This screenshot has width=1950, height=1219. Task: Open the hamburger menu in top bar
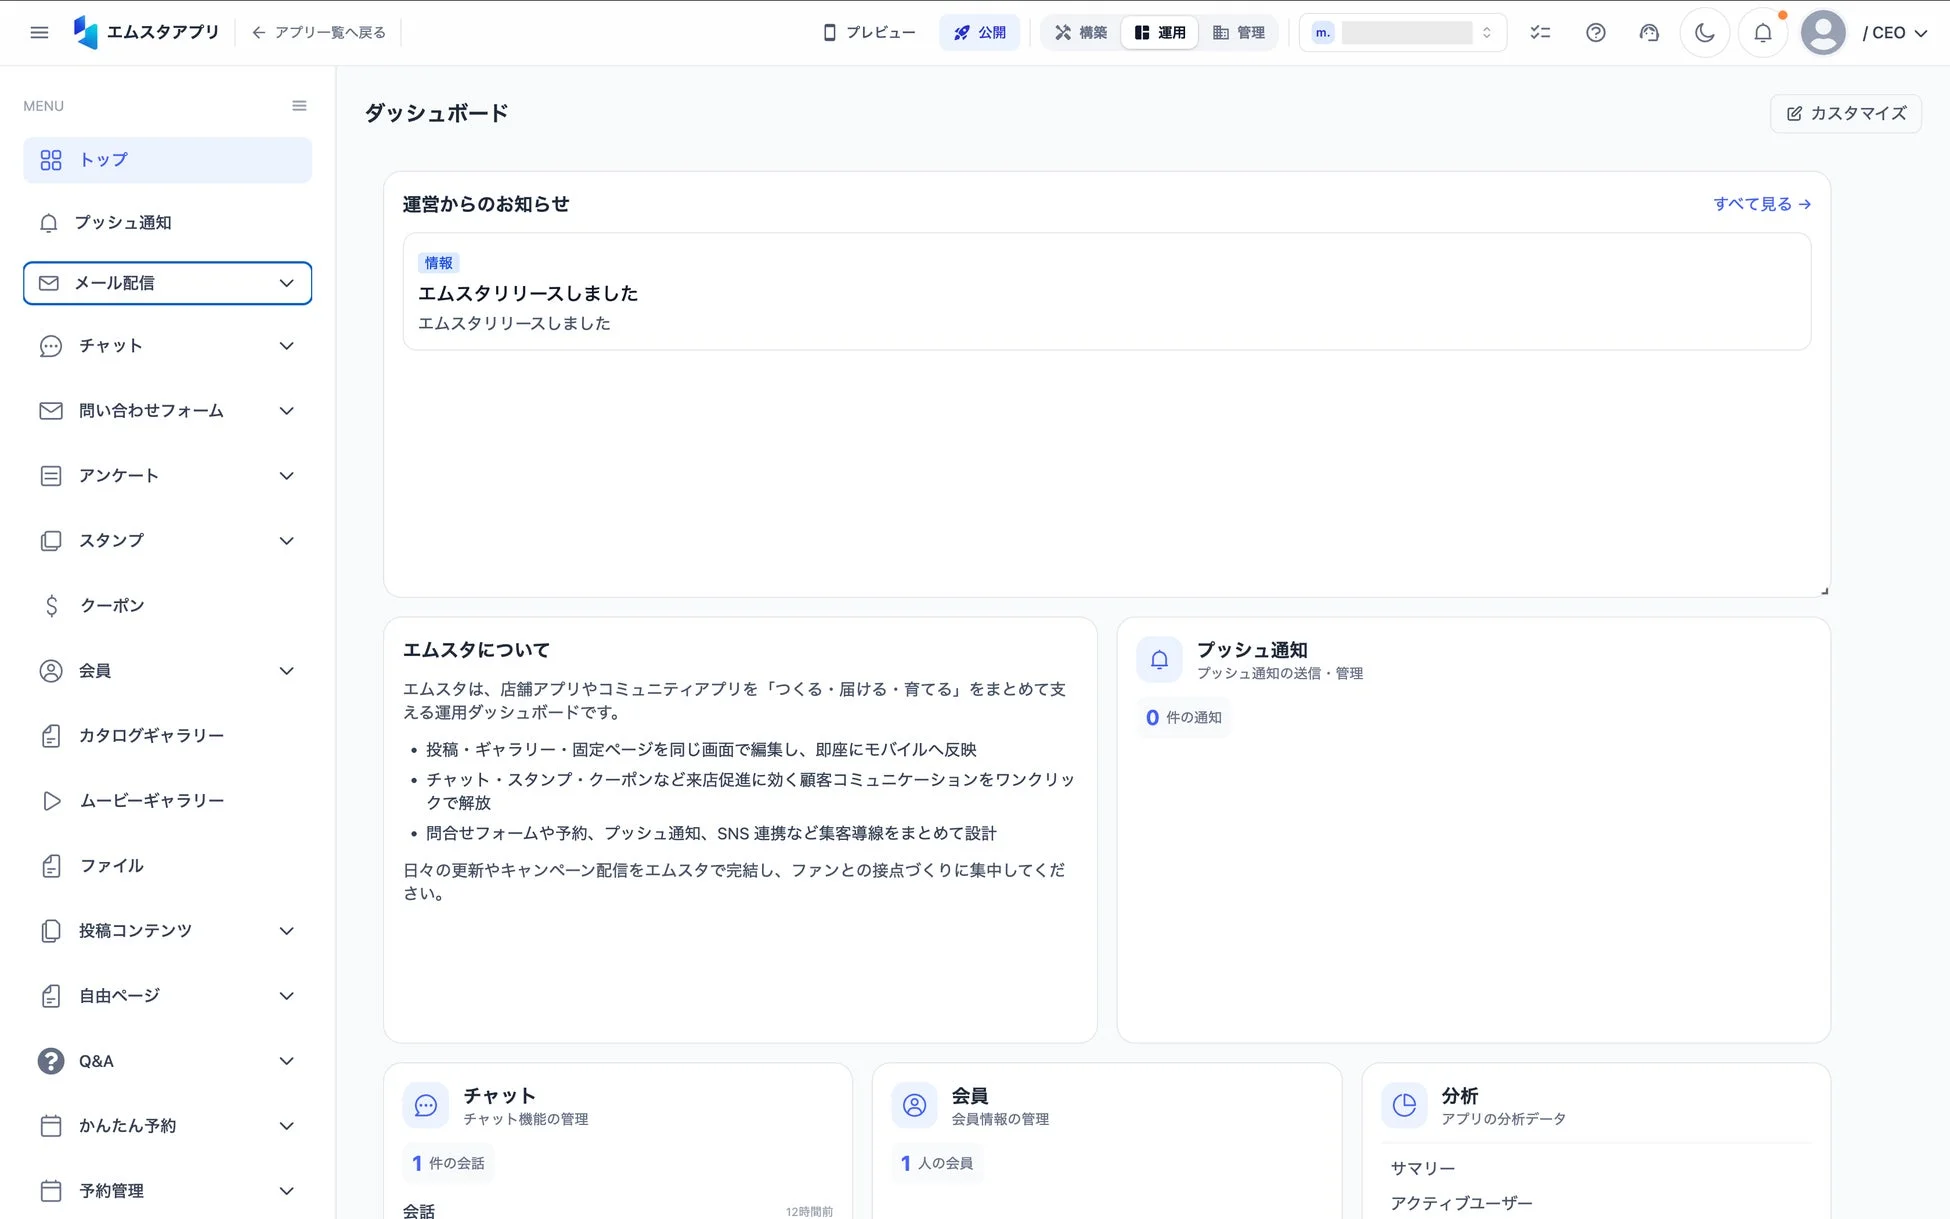tap(39, 32)
